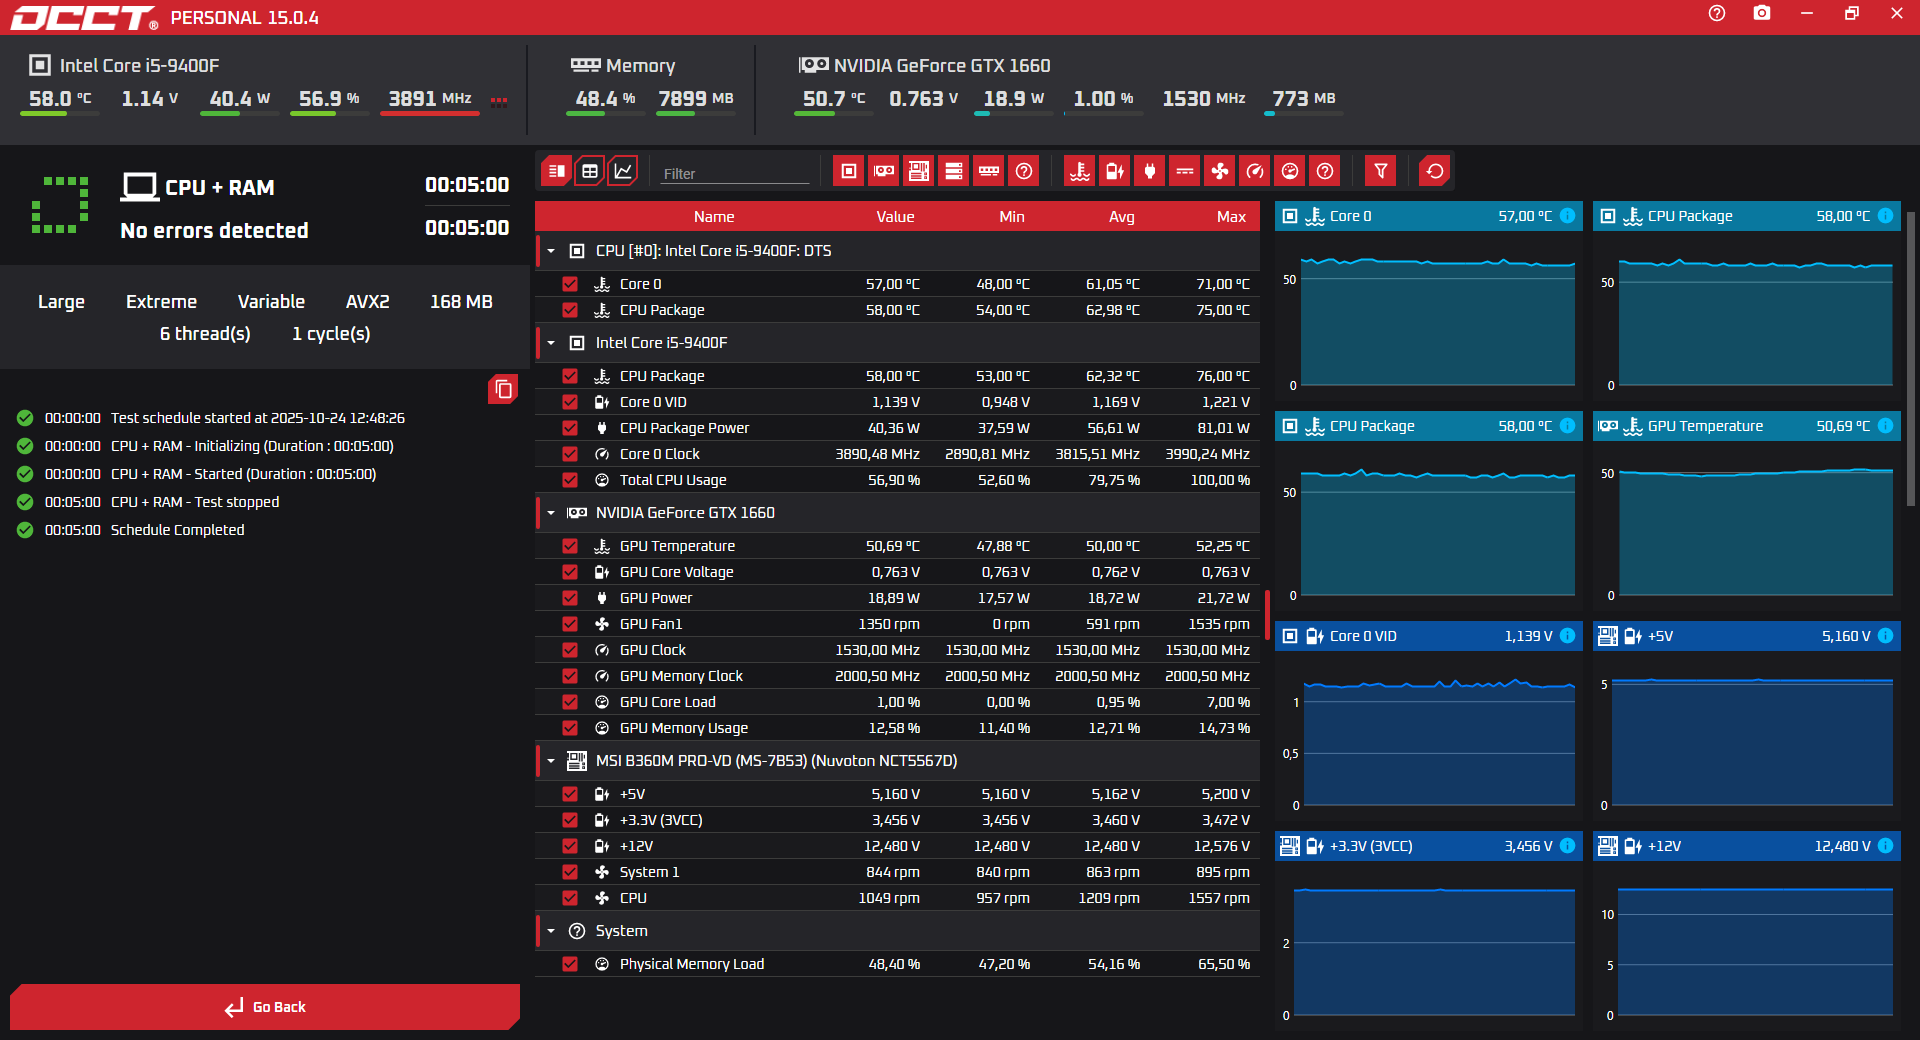Select the Core 0 VID graph header
This screenshot has height=1040, width=1920.
1429,636
